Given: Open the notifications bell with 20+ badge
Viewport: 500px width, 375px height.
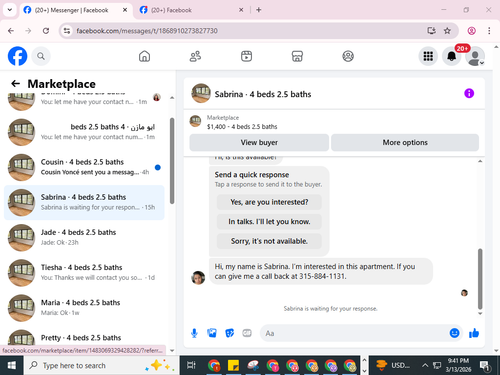Looking at the screenshot, I should coord(452,56).
